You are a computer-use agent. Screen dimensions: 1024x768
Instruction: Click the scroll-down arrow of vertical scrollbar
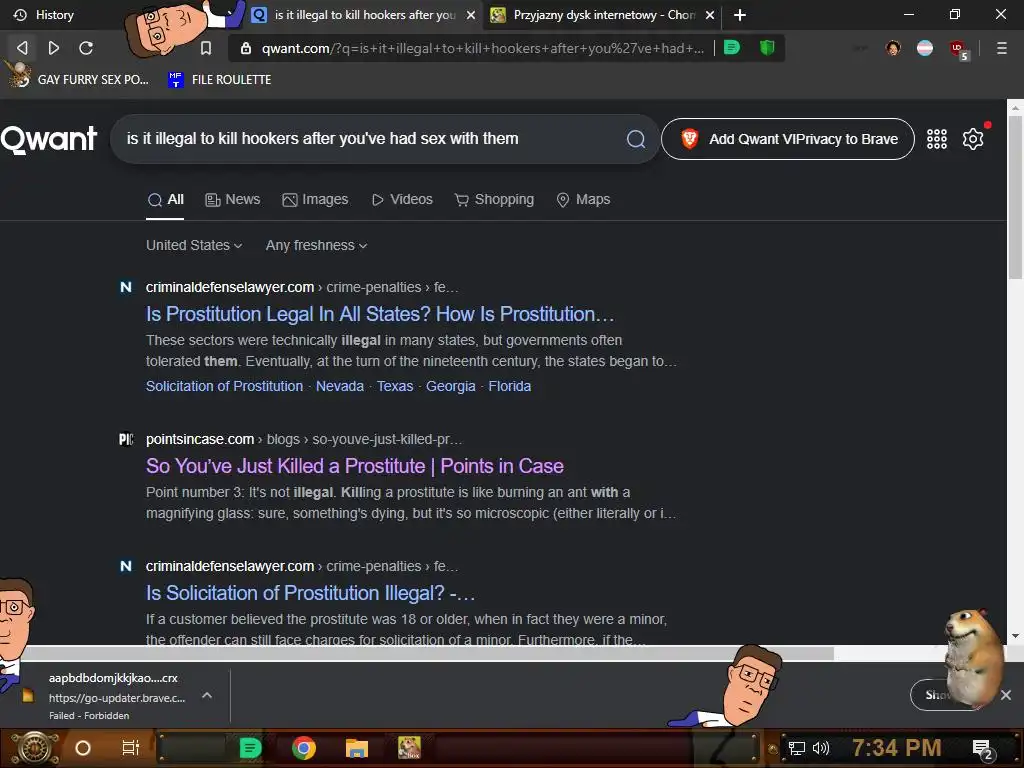(1015, 635)
